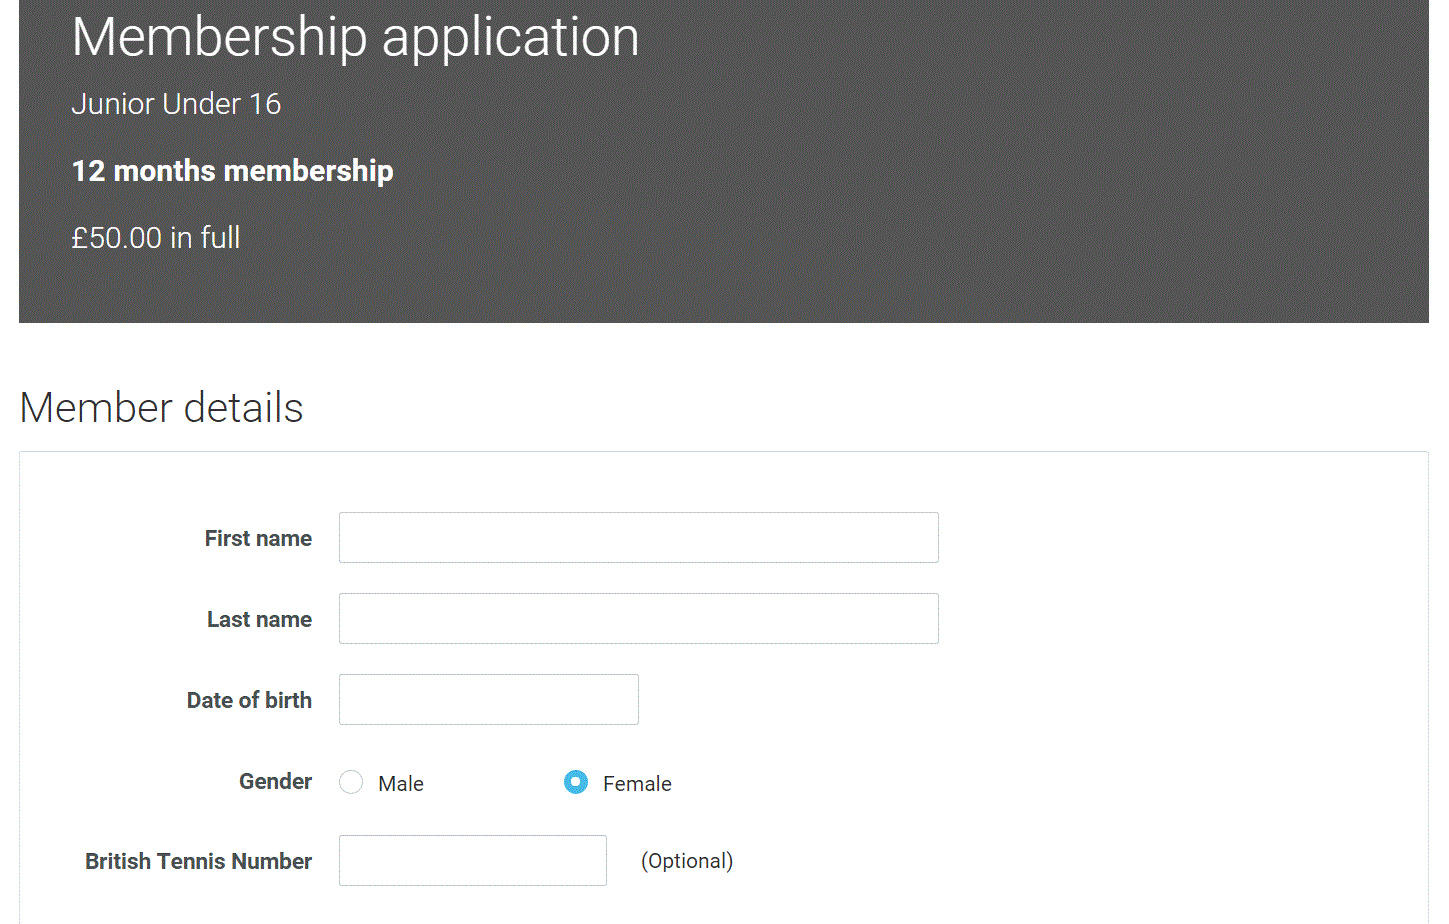
Task: Select the Date of birth field
Action: pyautogui.click(x=488, y=700)
